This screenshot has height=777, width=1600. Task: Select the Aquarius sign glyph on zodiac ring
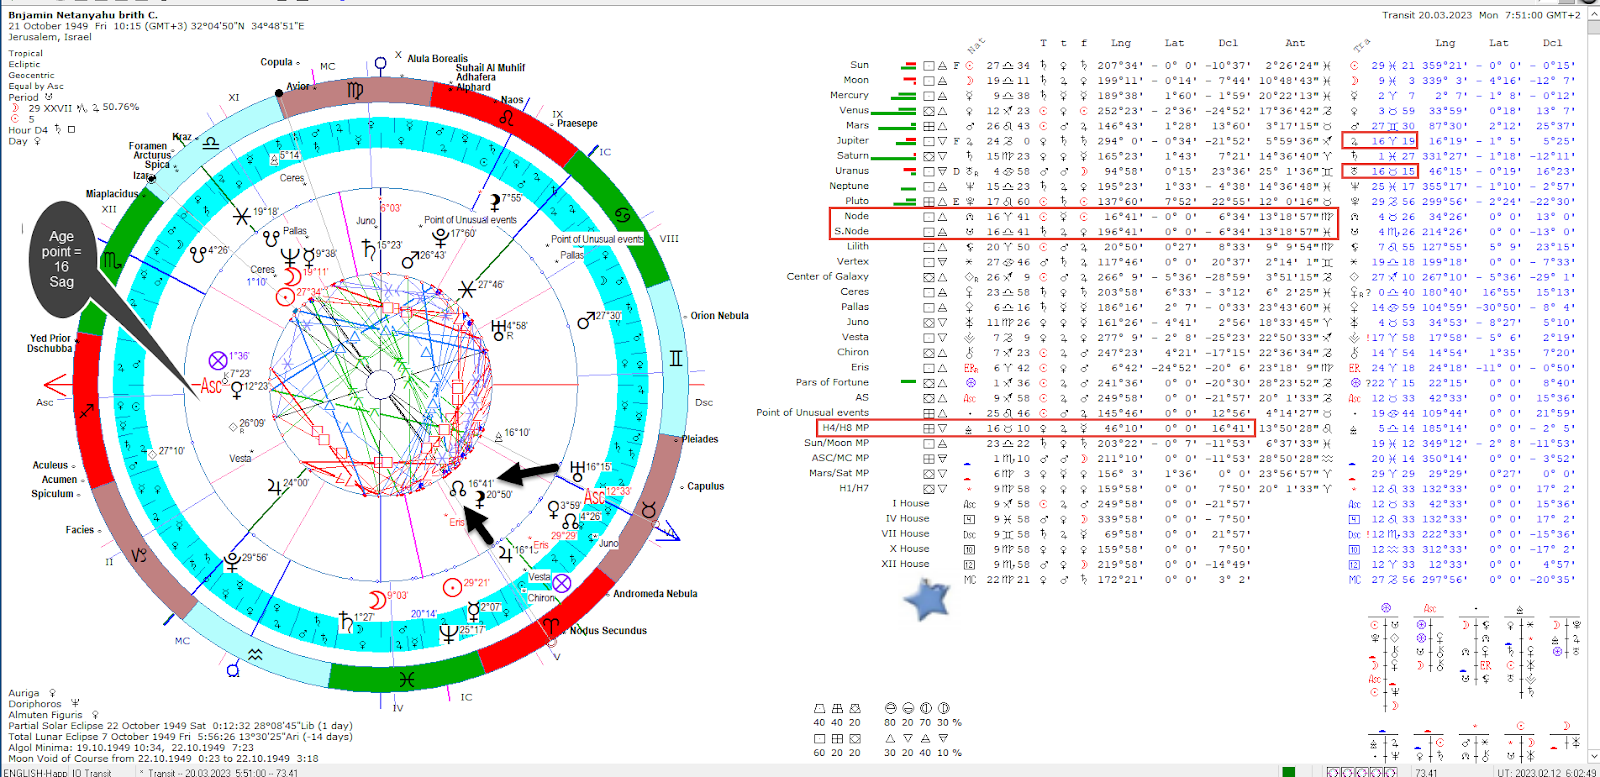click(255, 655)
